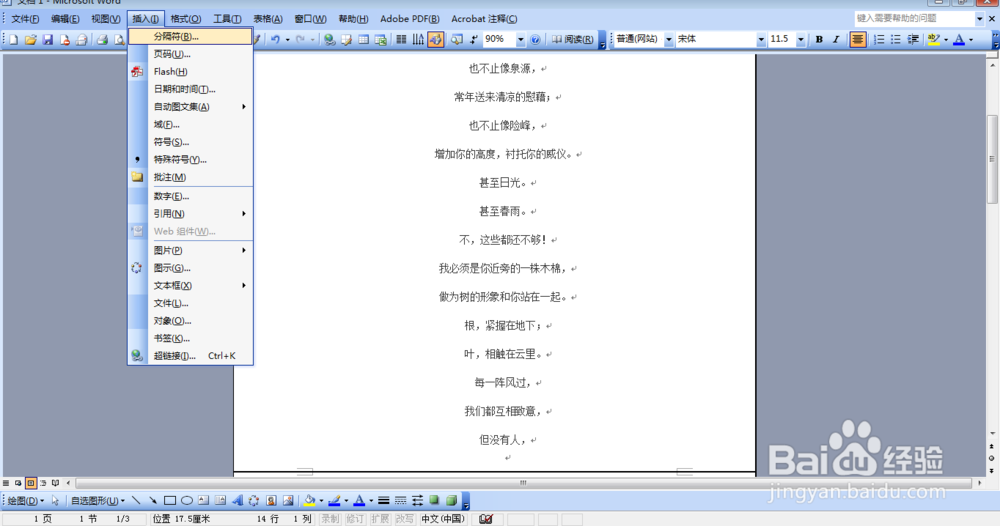Click the Insert Diagram icon in drawing toolbar
Image resolution: width=1000 pixels, height=526 pixels.
point(254,500)
